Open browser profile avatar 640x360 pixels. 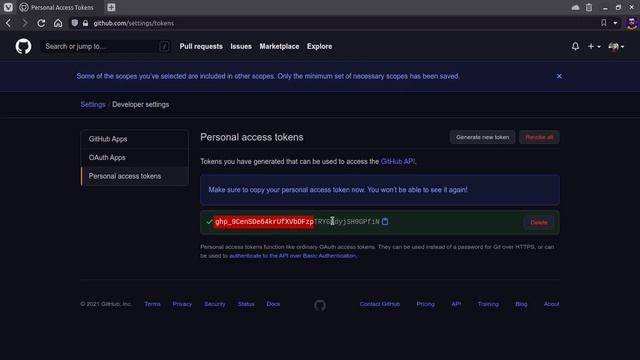[632, 23]
